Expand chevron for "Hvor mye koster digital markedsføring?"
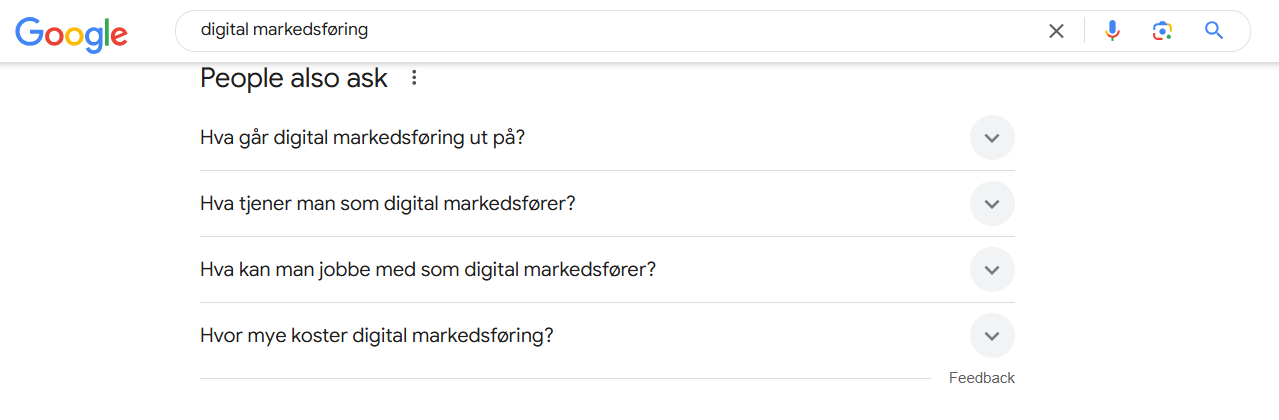 click(992, 336)
